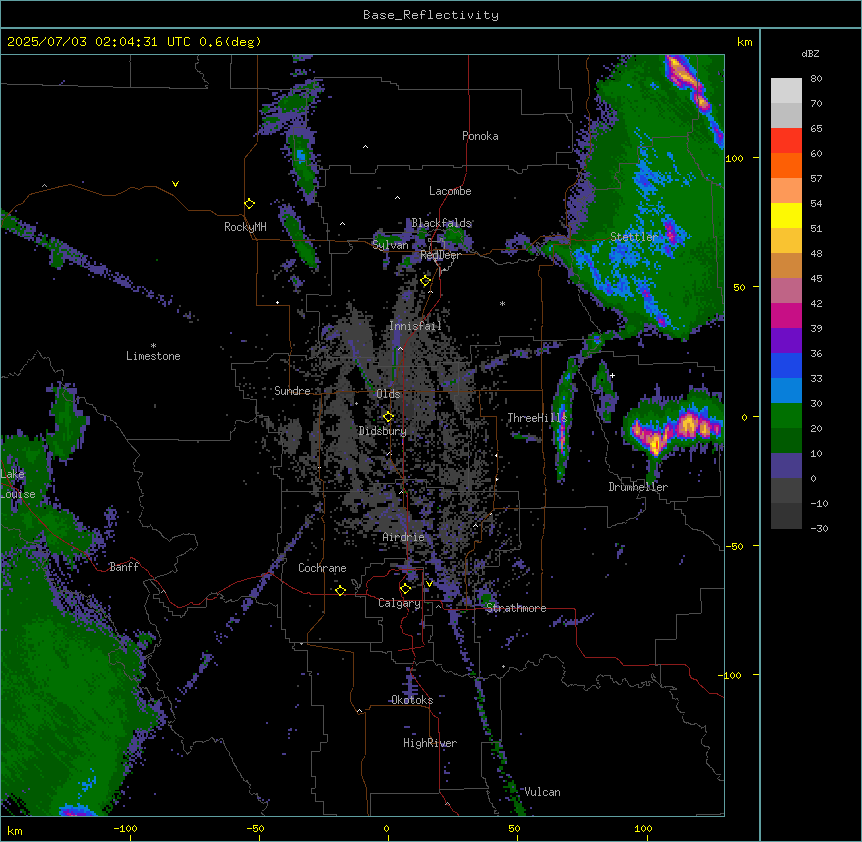Viewport: 862px width, 842px height.
Task: Click the 100 tick on right axis
Action: (734, 158)
